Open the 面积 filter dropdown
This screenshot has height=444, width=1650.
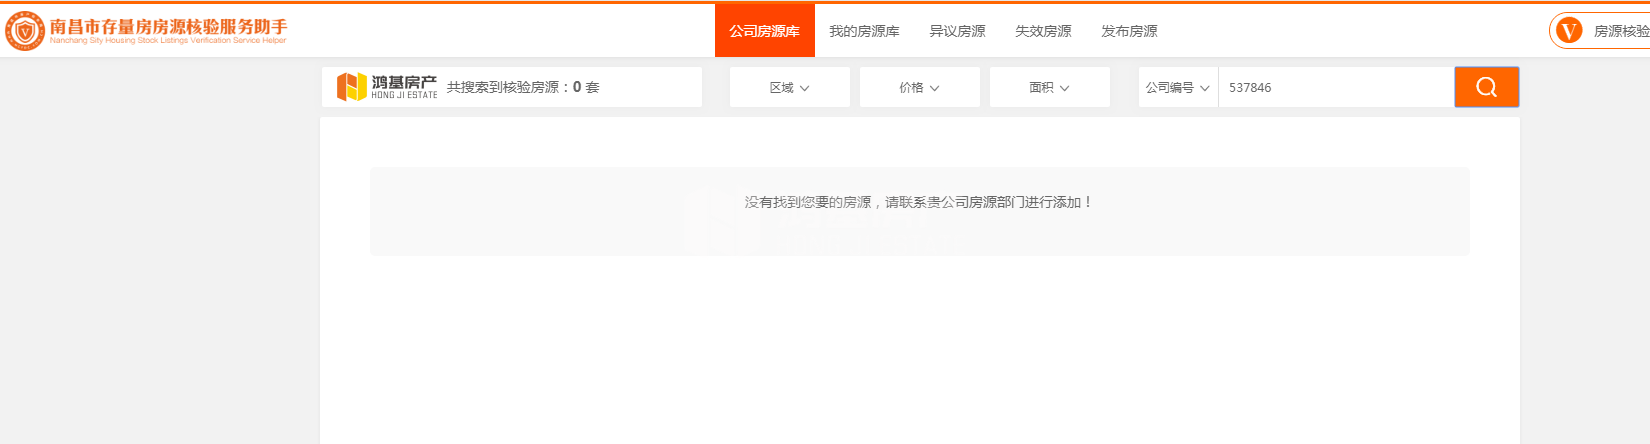pyautogui.click(x=1049, y=88)
